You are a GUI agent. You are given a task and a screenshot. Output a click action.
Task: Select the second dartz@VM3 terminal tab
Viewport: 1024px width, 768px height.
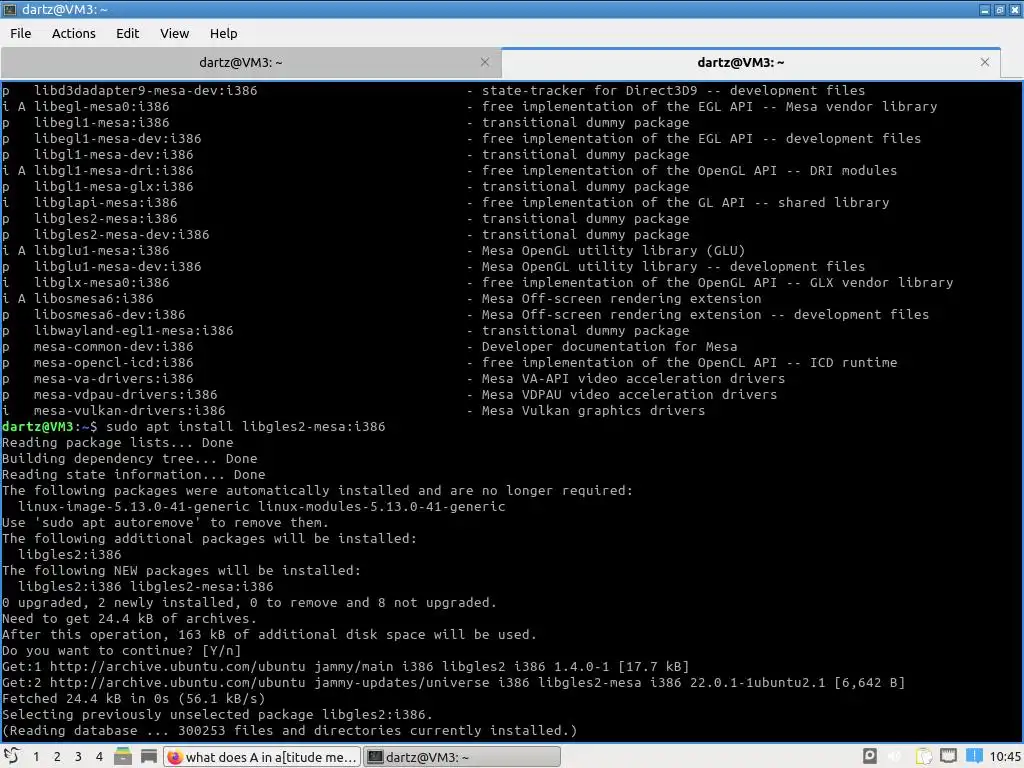click(x=741, y=63)
